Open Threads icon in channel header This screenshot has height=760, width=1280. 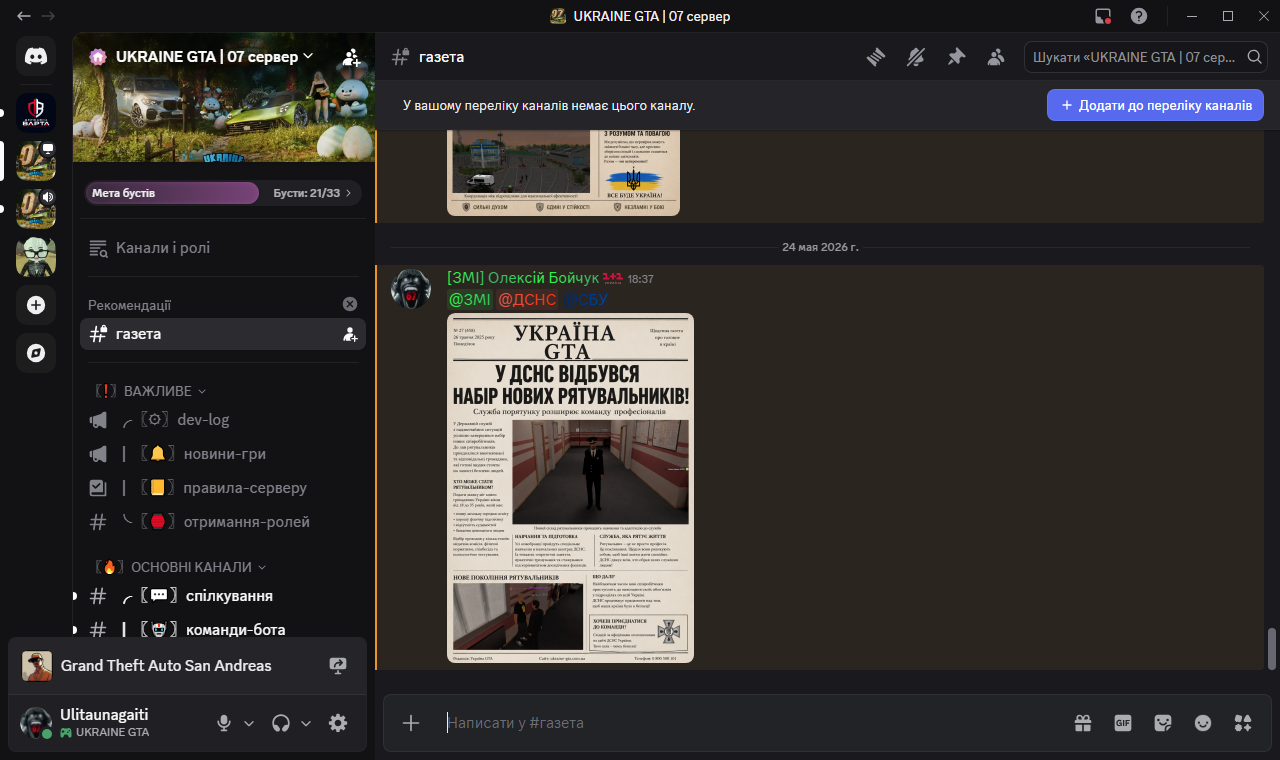(x=876, y=57)
